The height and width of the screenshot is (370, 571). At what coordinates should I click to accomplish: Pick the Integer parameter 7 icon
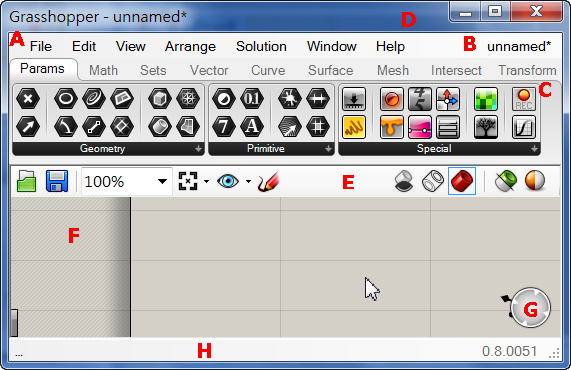click(x=224, y=127)
